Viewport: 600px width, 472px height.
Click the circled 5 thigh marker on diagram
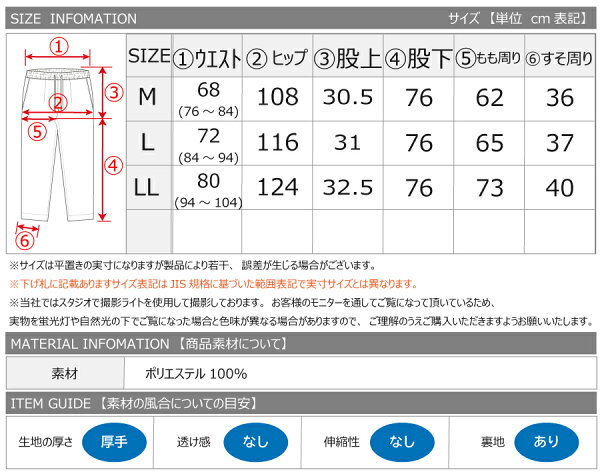pos(36,129)
